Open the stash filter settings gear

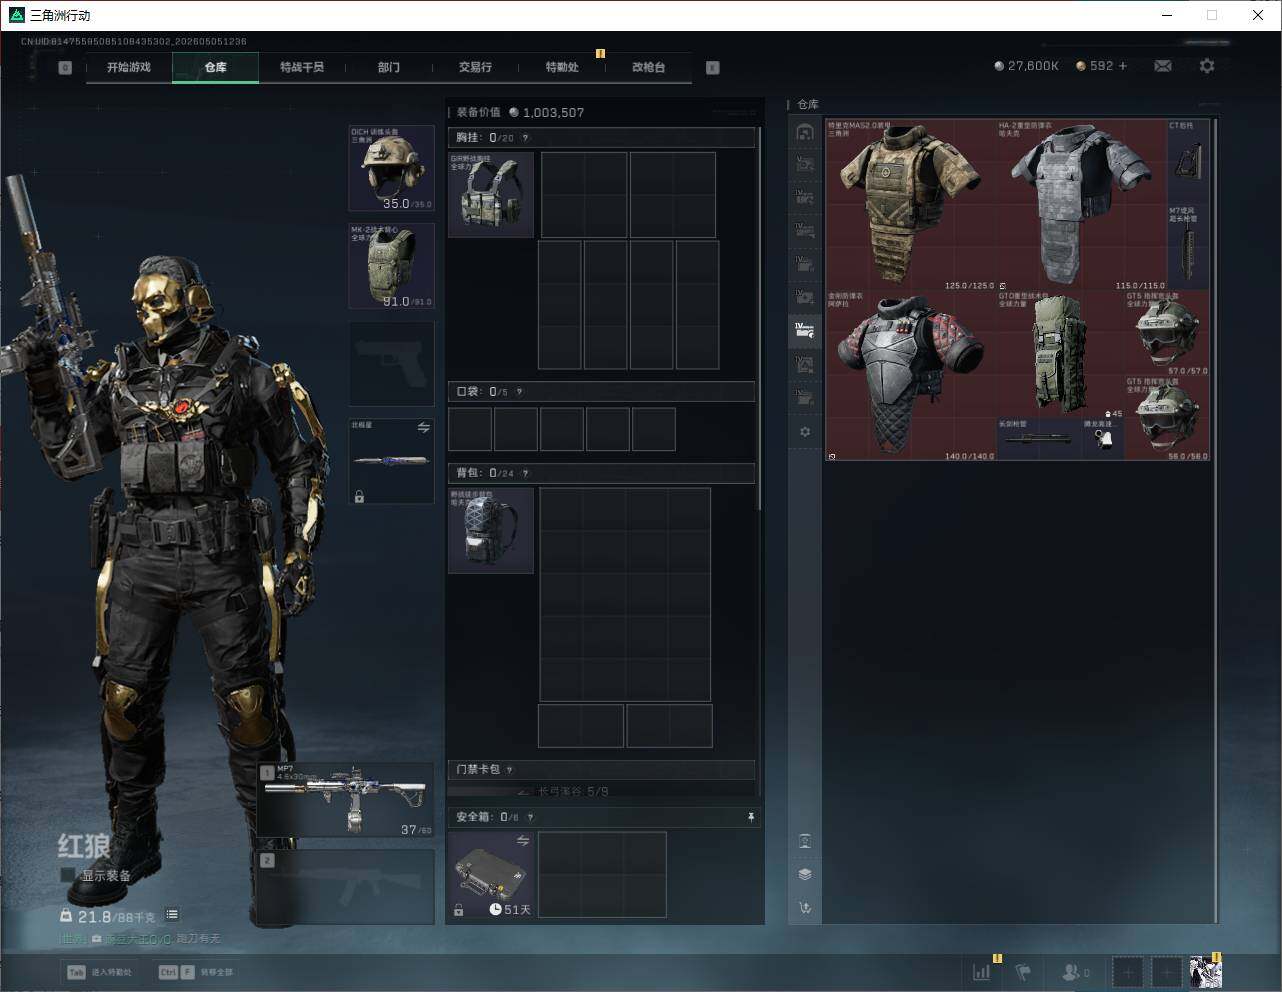pos(805,432)
